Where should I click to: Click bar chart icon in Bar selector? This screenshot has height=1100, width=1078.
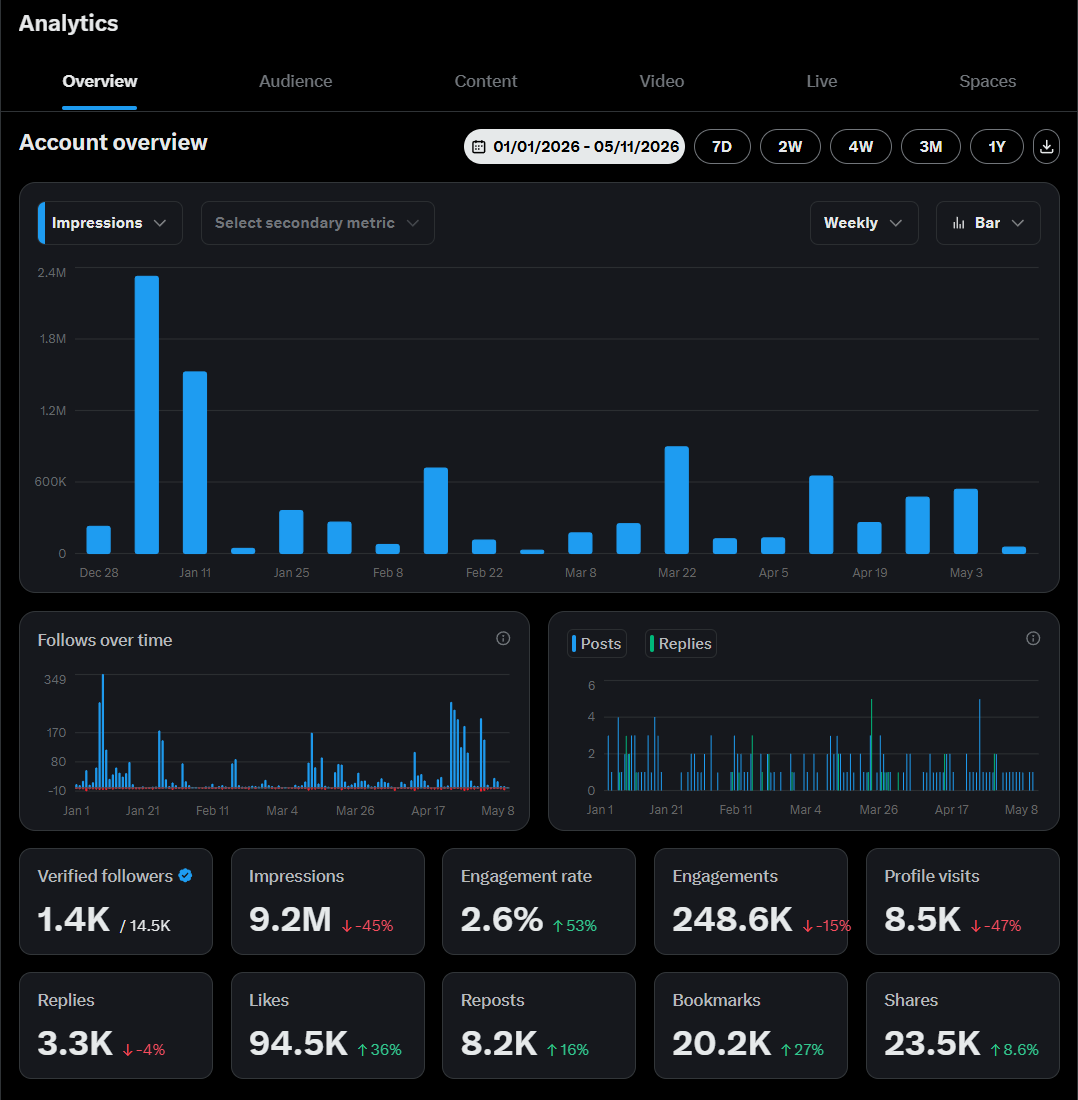(x=958, y=223)
